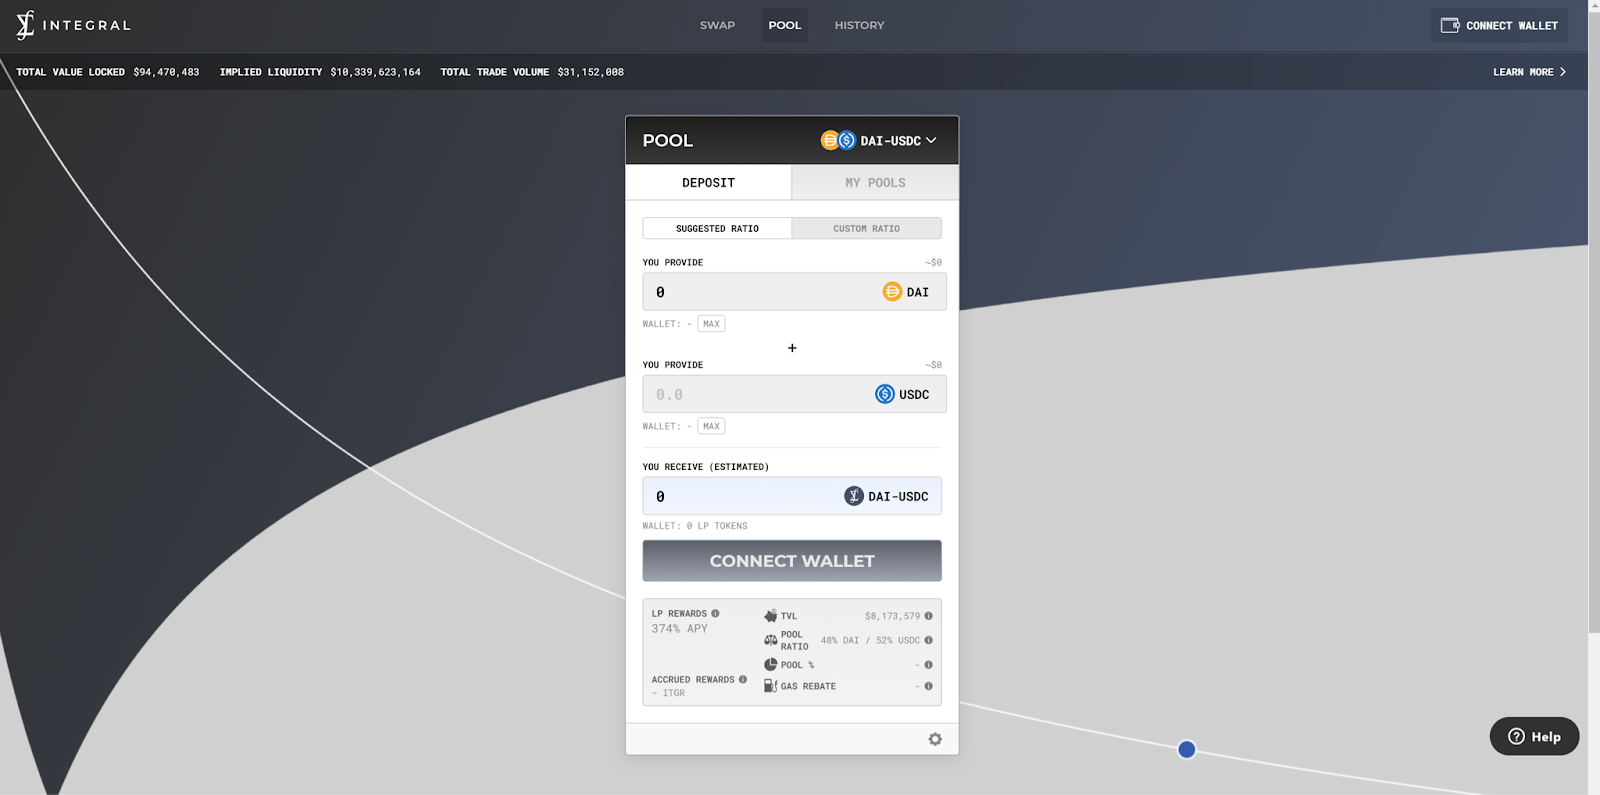Click the POOL panel title
This screenshot has width=1600, height=795.
tap(668, 140)
